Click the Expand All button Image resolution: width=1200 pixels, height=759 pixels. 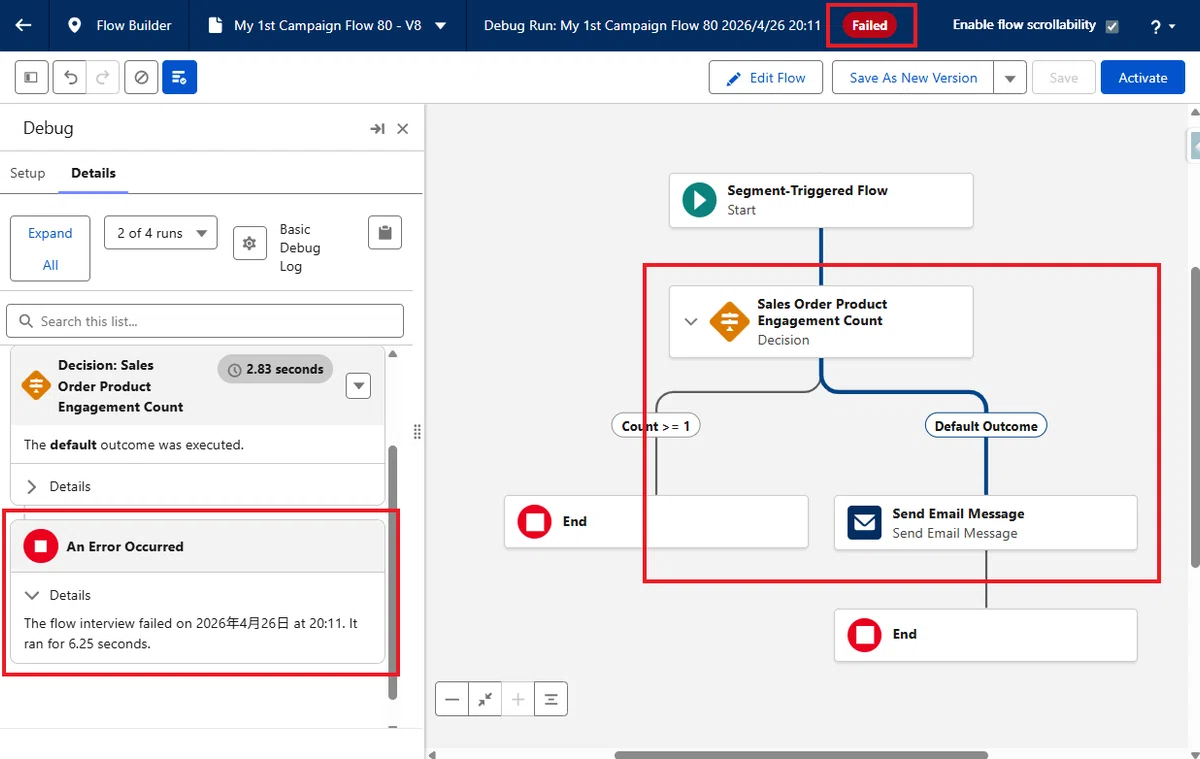[x=50, y=249]
